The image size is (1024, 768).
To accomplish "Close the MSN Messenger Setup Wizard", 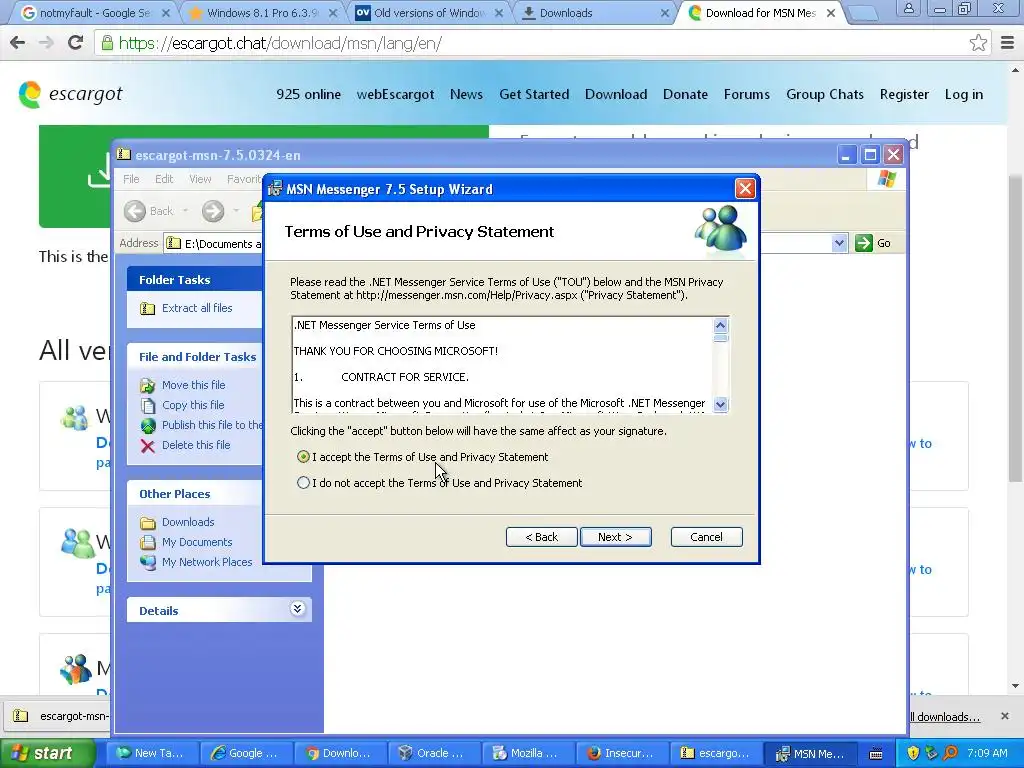I will tap(744, 189).
